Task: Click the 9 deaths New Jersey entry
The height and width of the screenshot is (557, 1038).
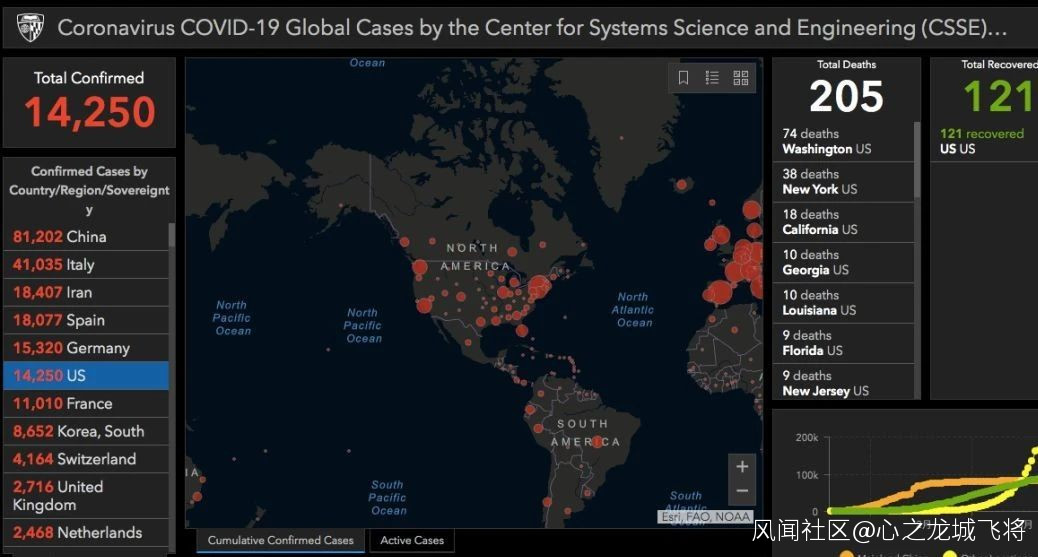Action: pos(843,382)
